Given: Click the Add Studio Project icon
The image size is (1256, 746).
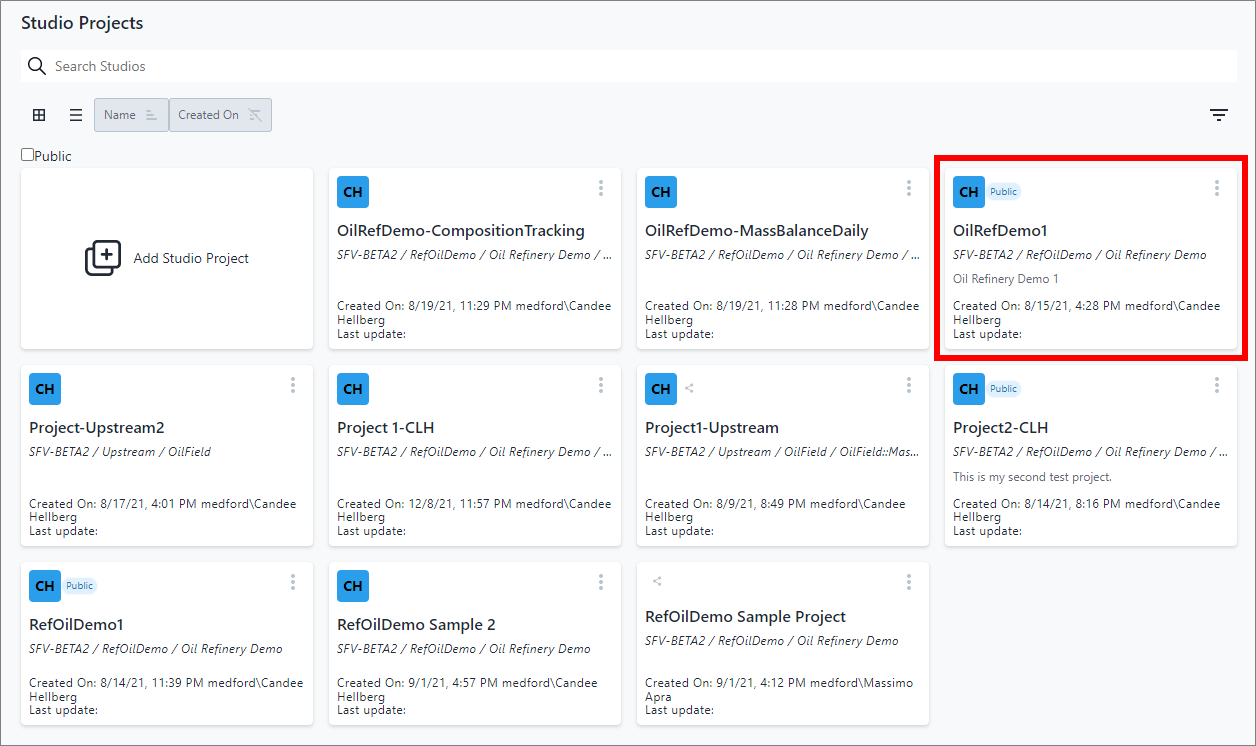Looking at the screenshot, I should pyautogui.click(x=103, y=258).
